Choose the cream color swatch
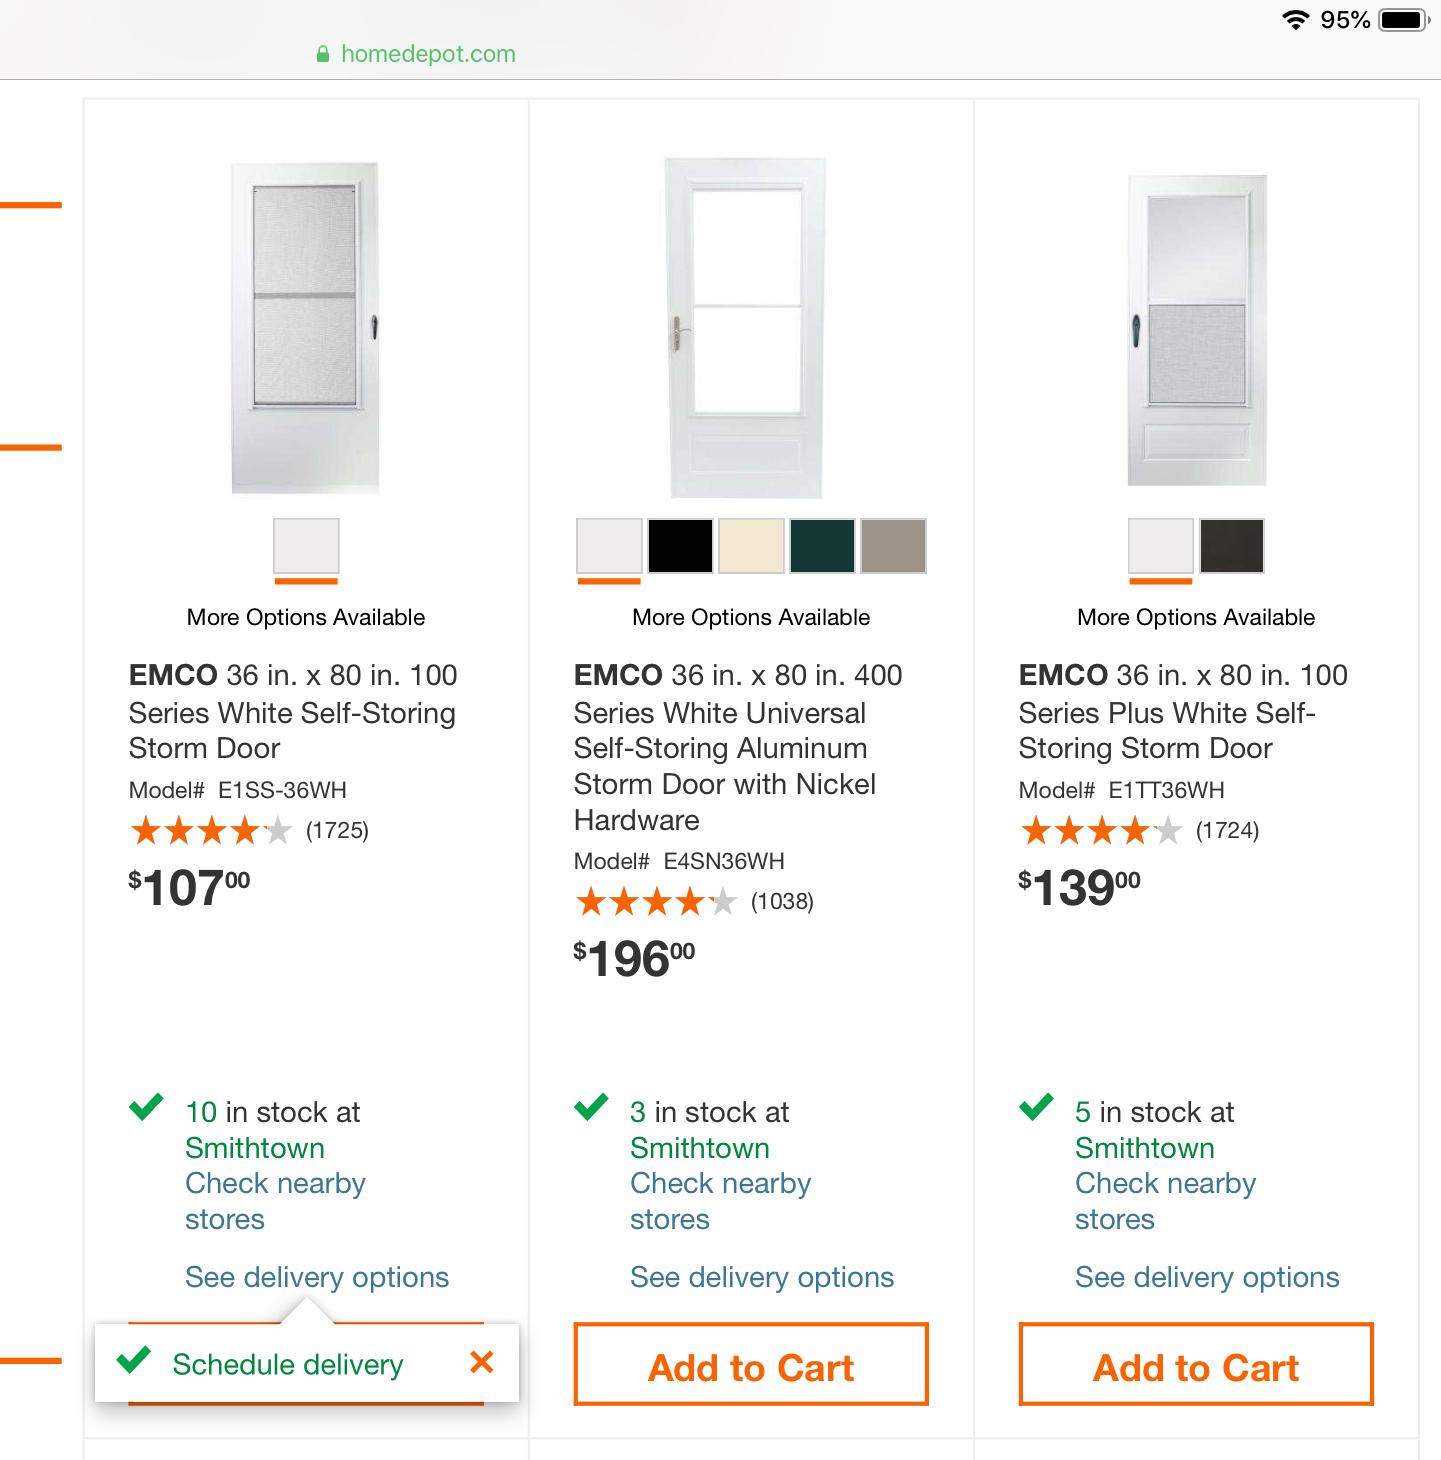 coord(751,545)
